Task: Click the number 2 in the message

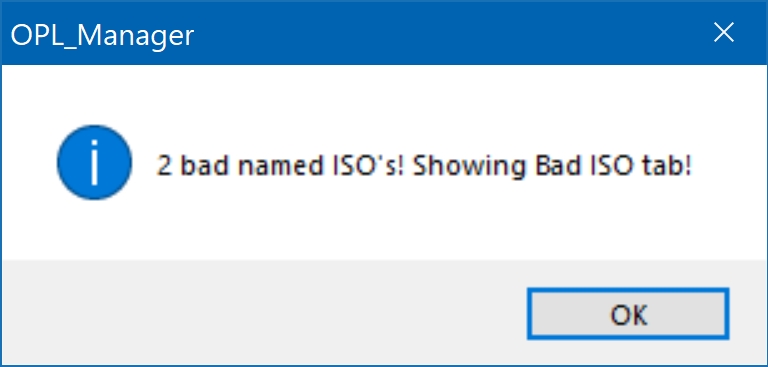Action: click(x=164, y=166)
